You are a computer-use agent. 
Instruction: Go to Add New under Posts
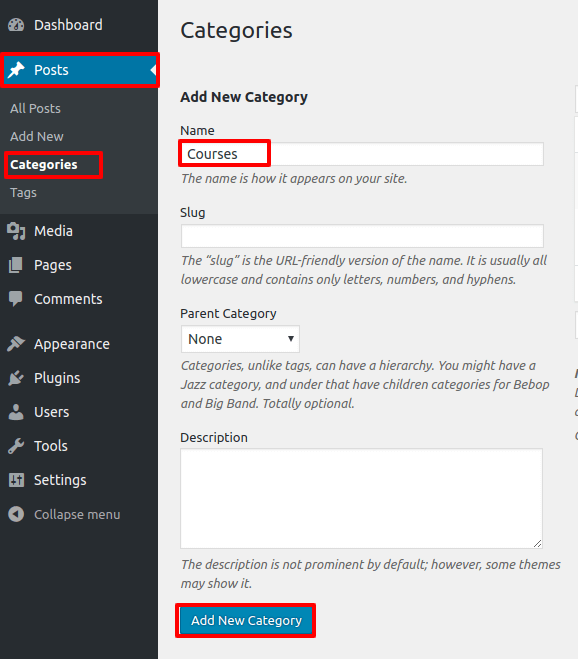(x=37, y=137)
